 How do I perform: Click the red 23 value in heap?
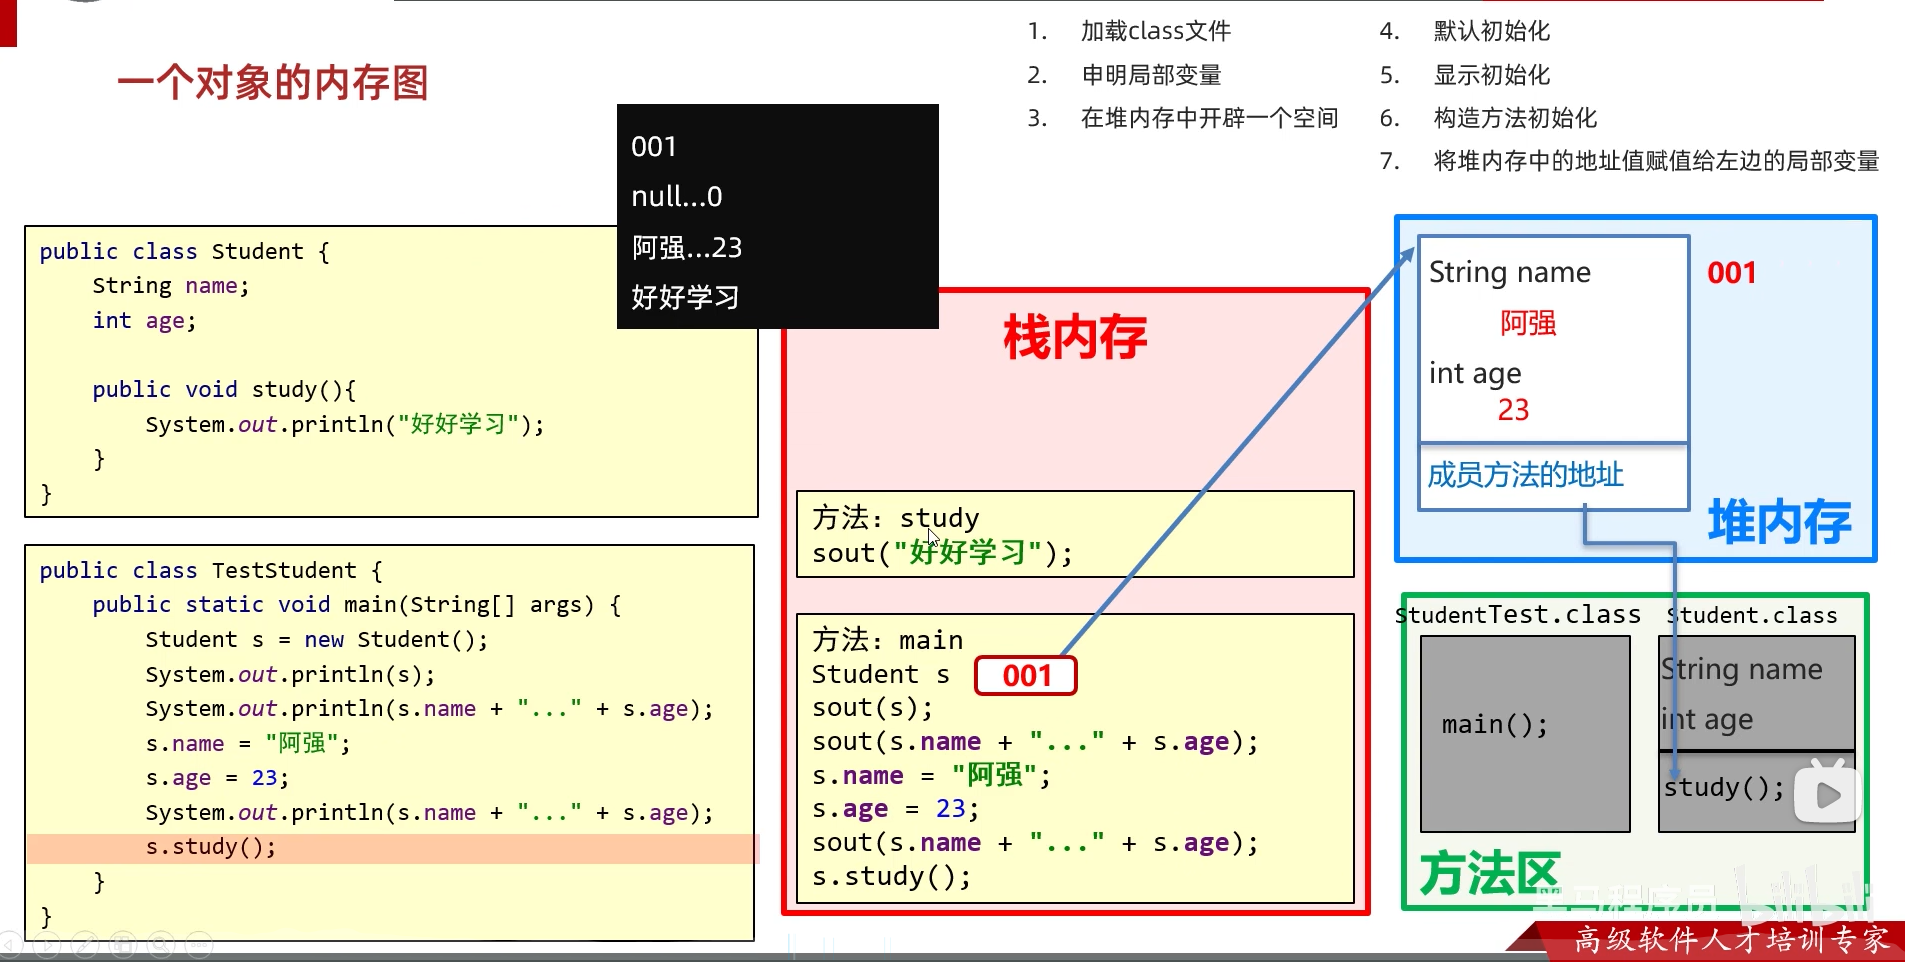(x=1513, y=410)
